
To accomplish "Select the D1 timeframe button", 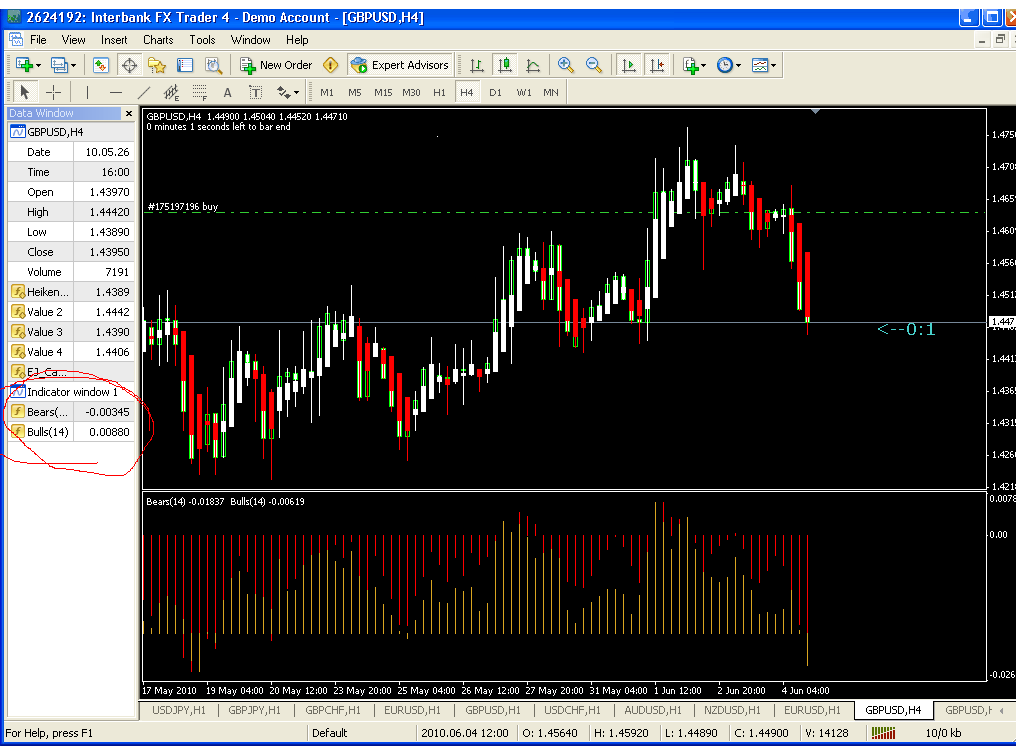I will [x=495, y=92].
